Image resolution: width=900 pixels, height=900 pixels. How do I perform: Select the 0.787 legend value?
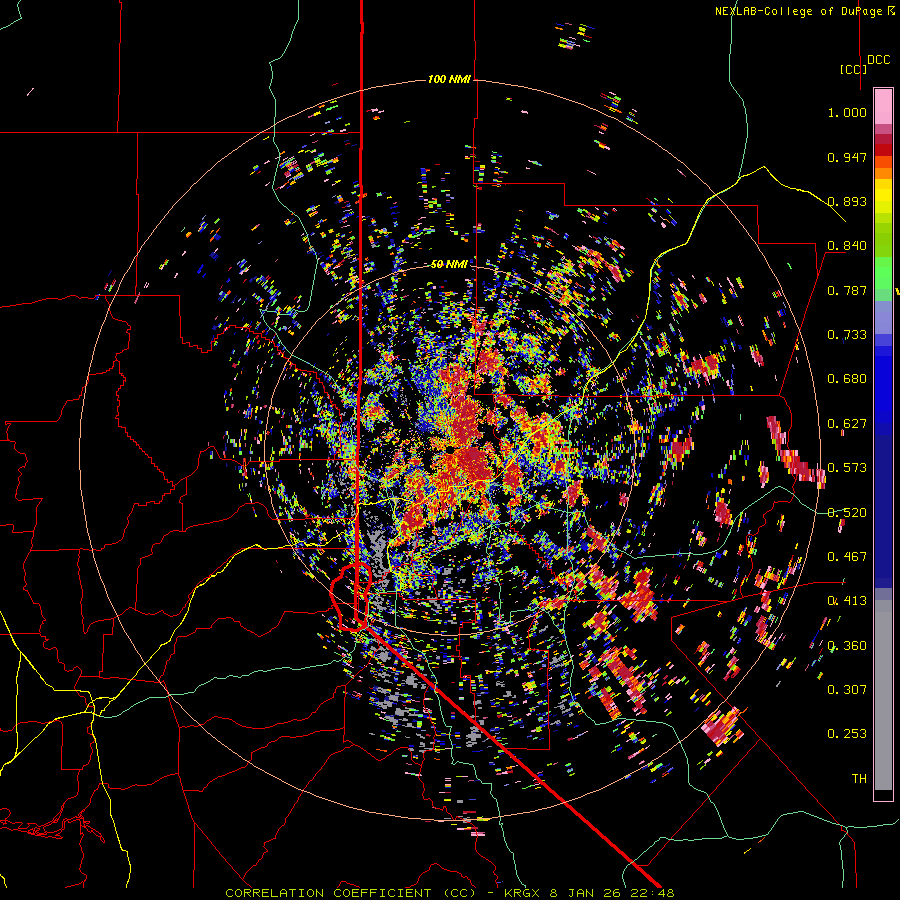[847, 290]
